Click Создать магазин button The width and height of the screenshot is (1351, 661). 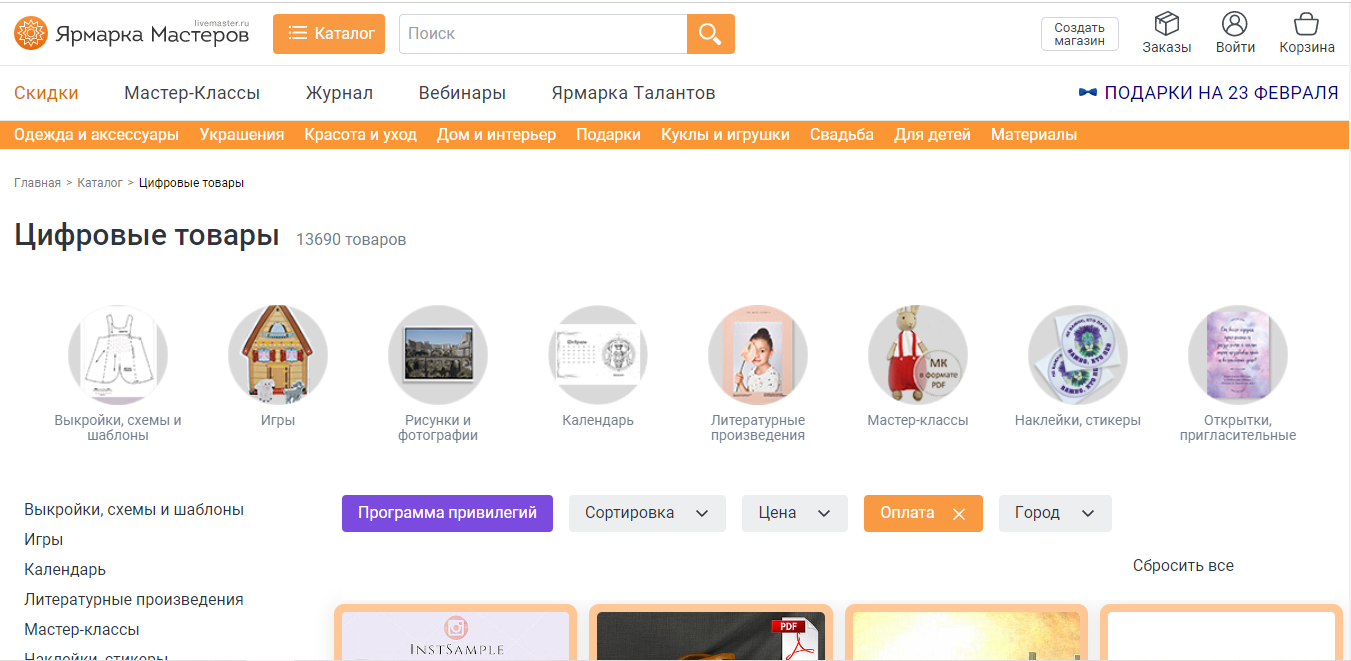pyautogui.click(x=1079, y=34)
